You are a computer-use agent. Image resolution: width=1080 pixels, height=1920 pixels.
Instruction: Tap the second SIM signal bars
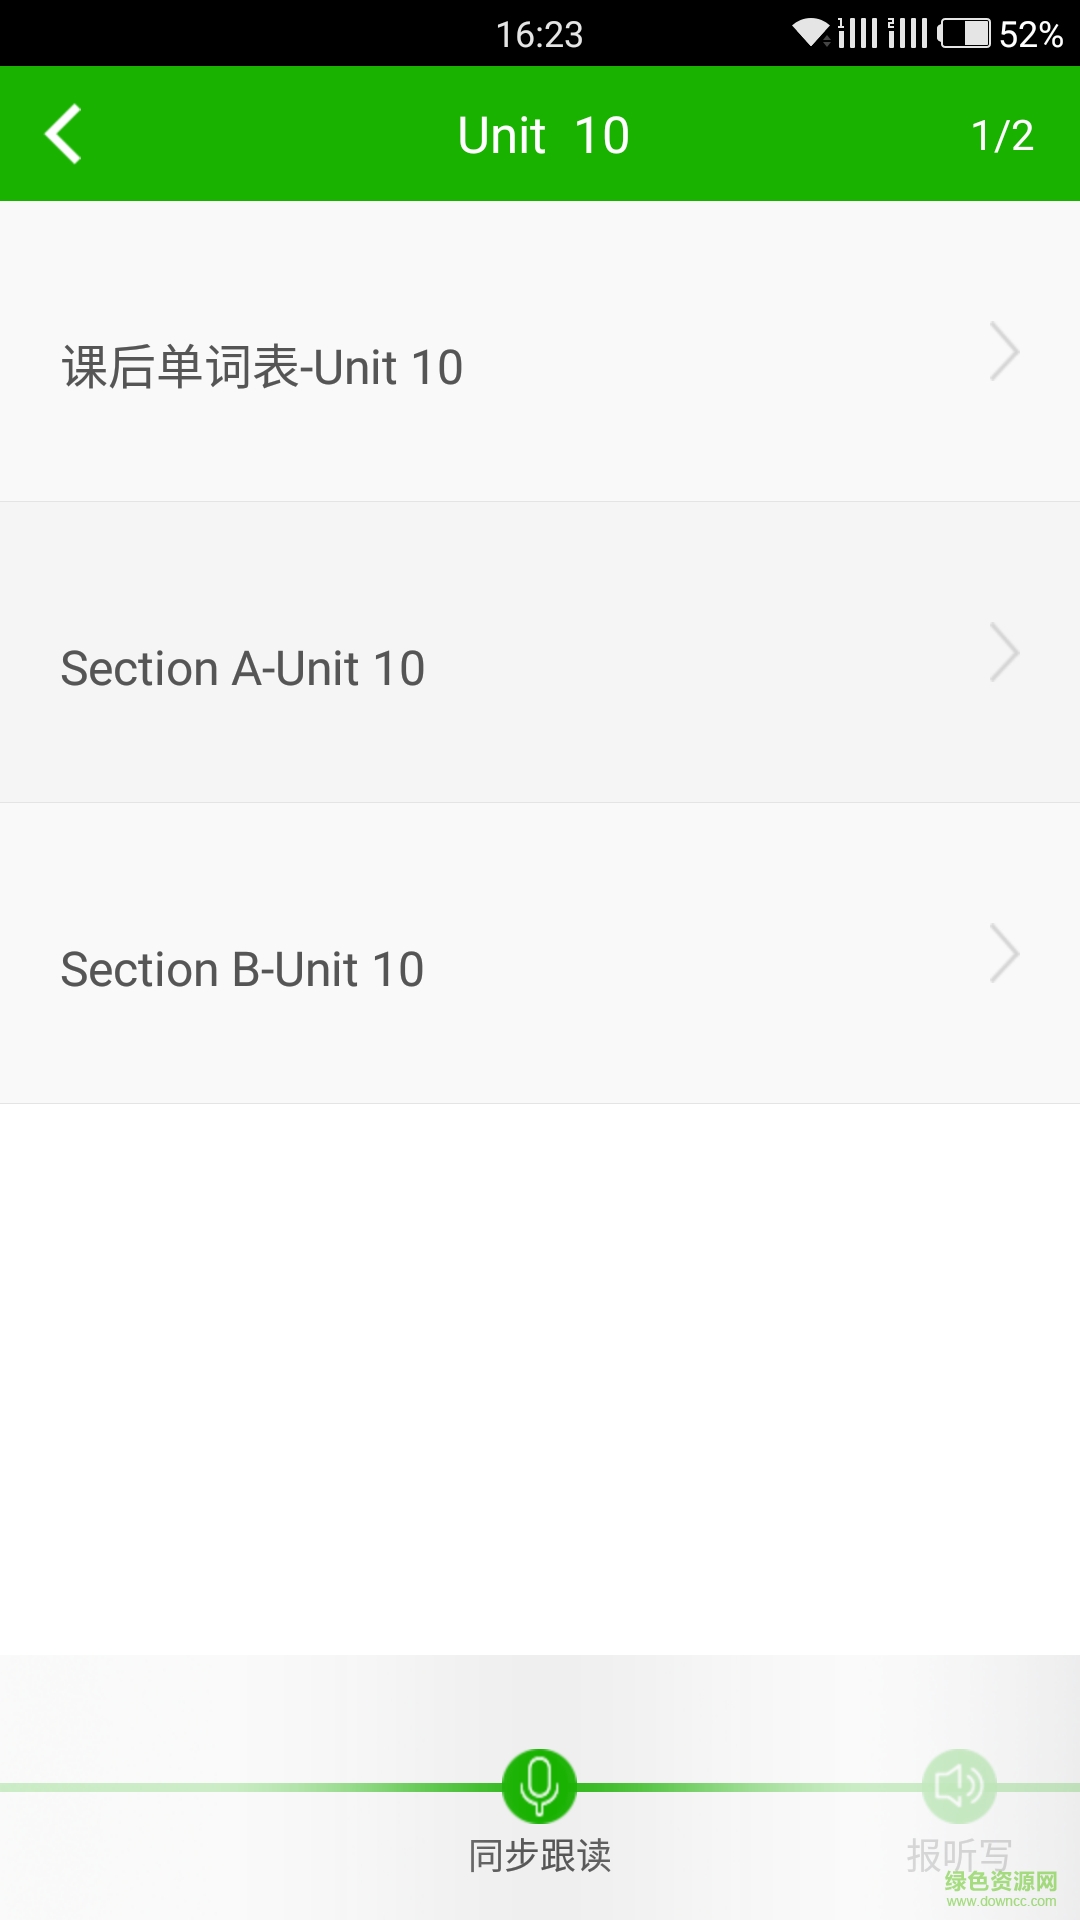(x=907, y=33)
